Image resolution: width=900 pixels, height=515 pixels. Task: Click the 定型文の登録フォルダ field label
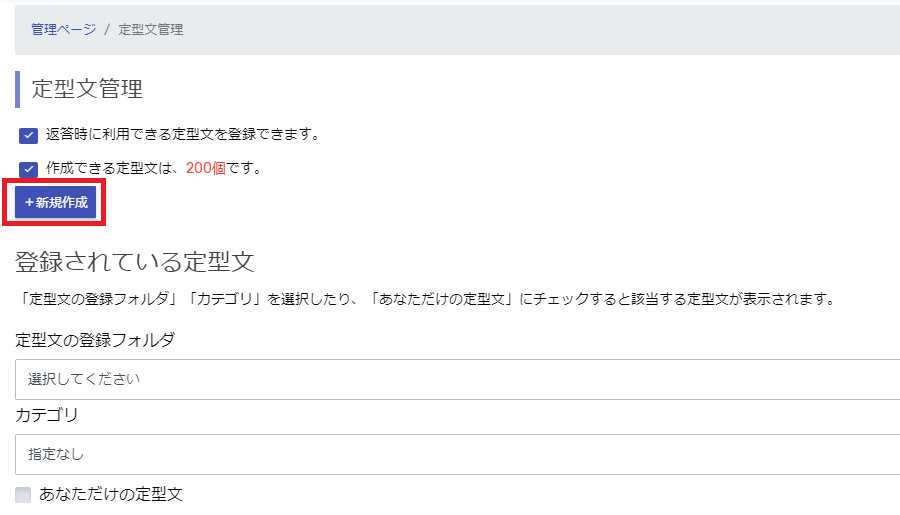point(95,340)
